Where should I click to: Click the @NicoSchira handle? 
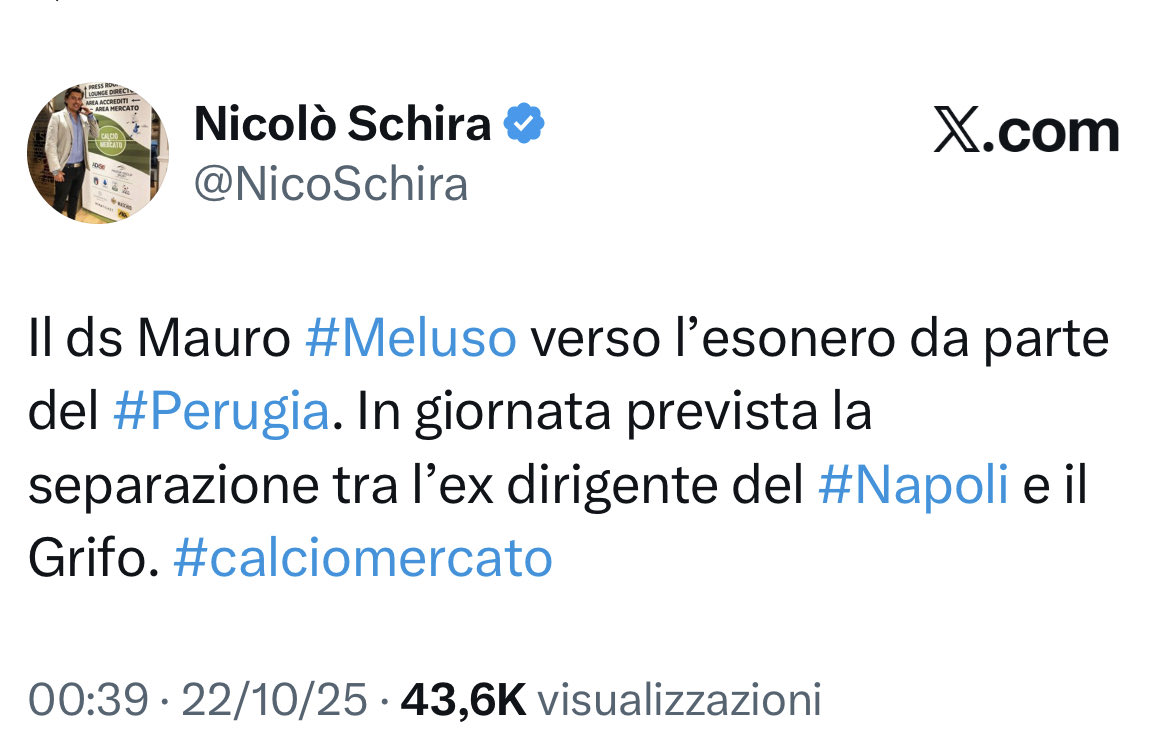[331, 185]
